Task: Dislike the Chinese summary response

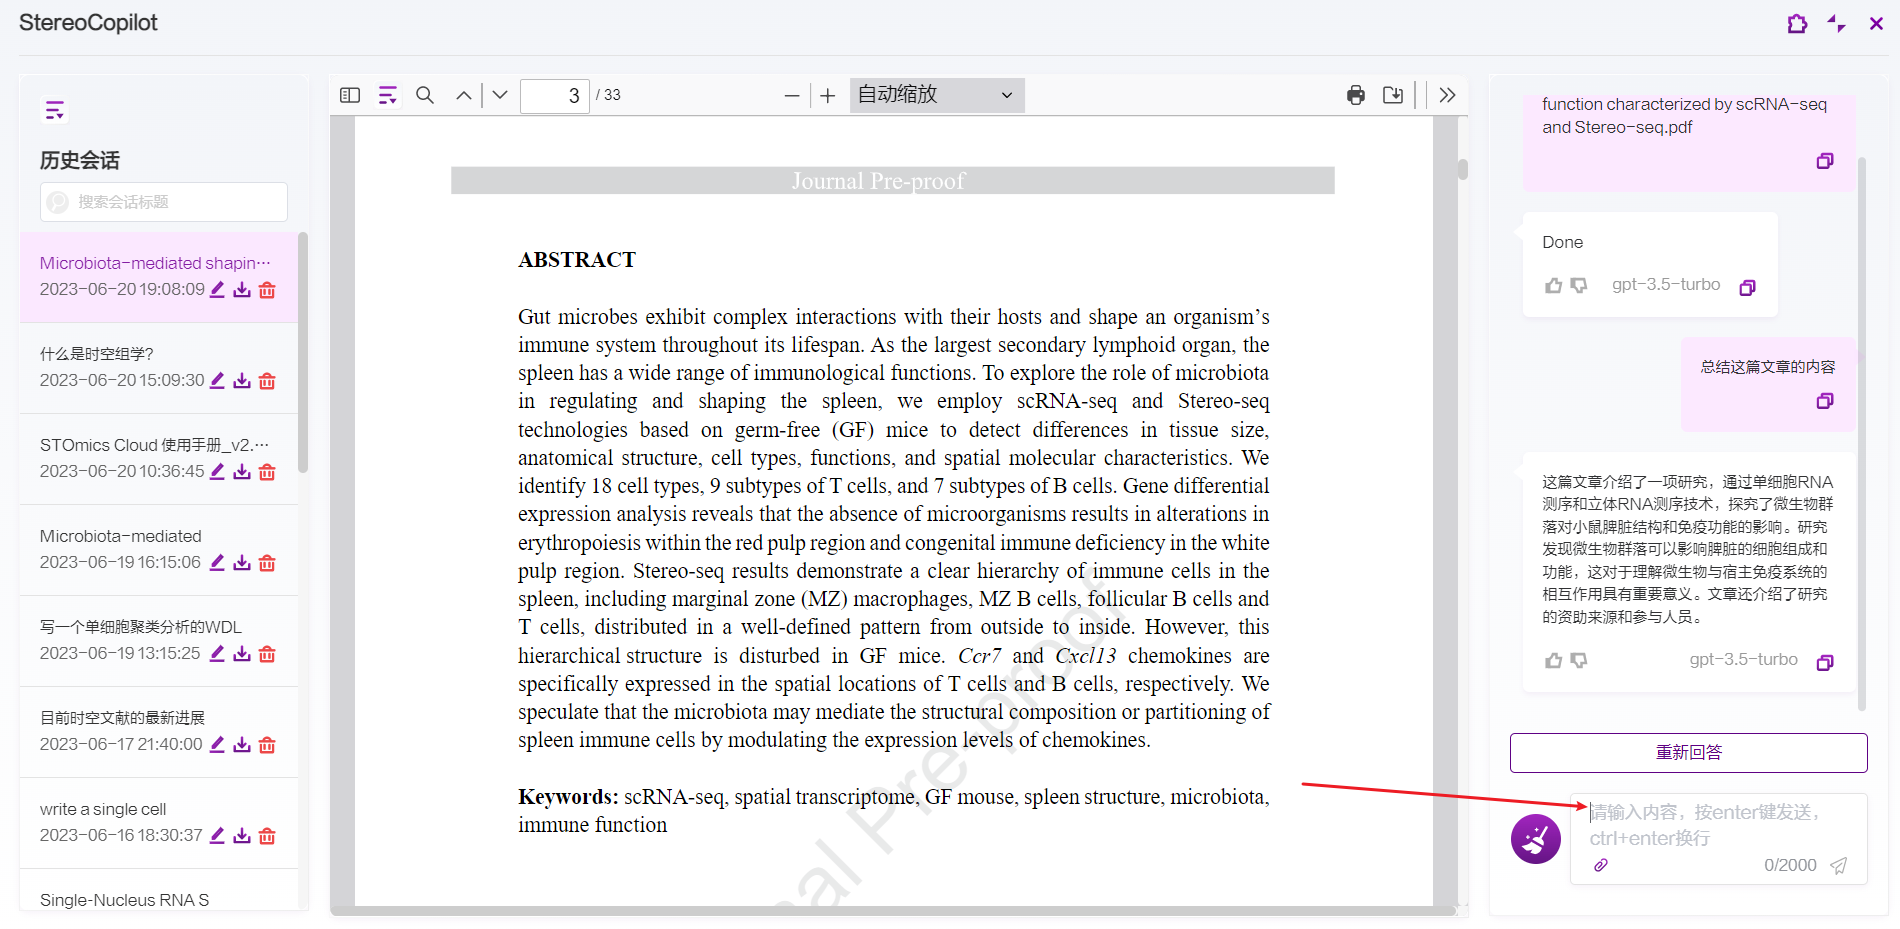Action: (x=1579, y=661)
